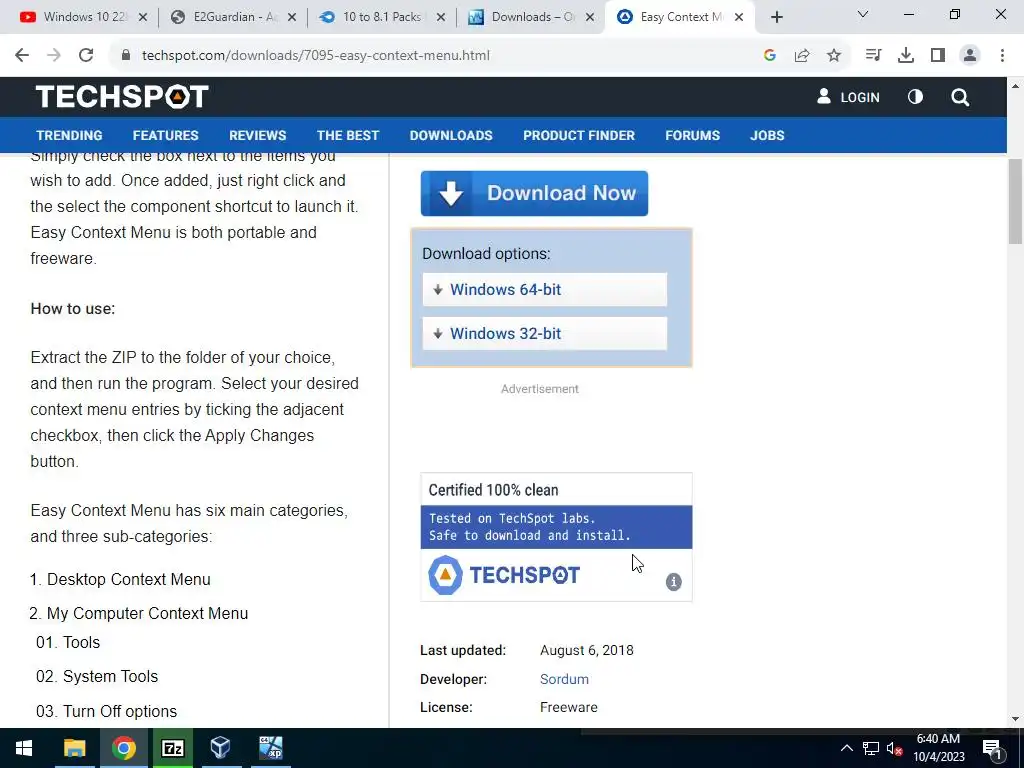Toggle TechSpot dark mode contrast icon
This screenshot has height=768, width=1024.
(x=915, y=97)
